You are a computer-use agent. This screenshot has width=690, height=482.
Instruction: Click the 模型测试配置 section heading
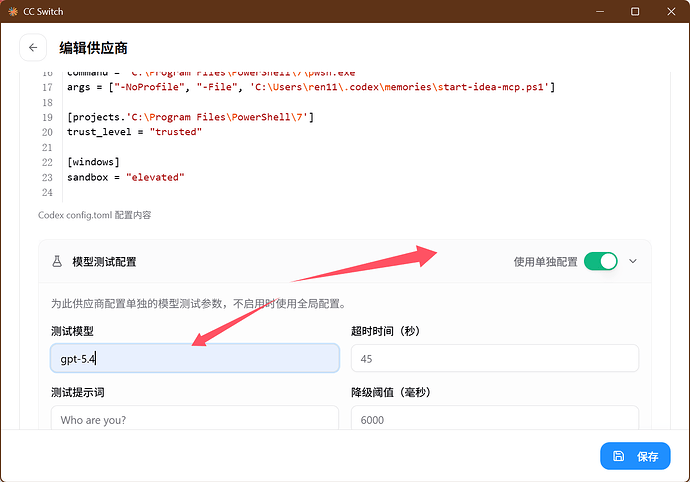click(104, 262)
